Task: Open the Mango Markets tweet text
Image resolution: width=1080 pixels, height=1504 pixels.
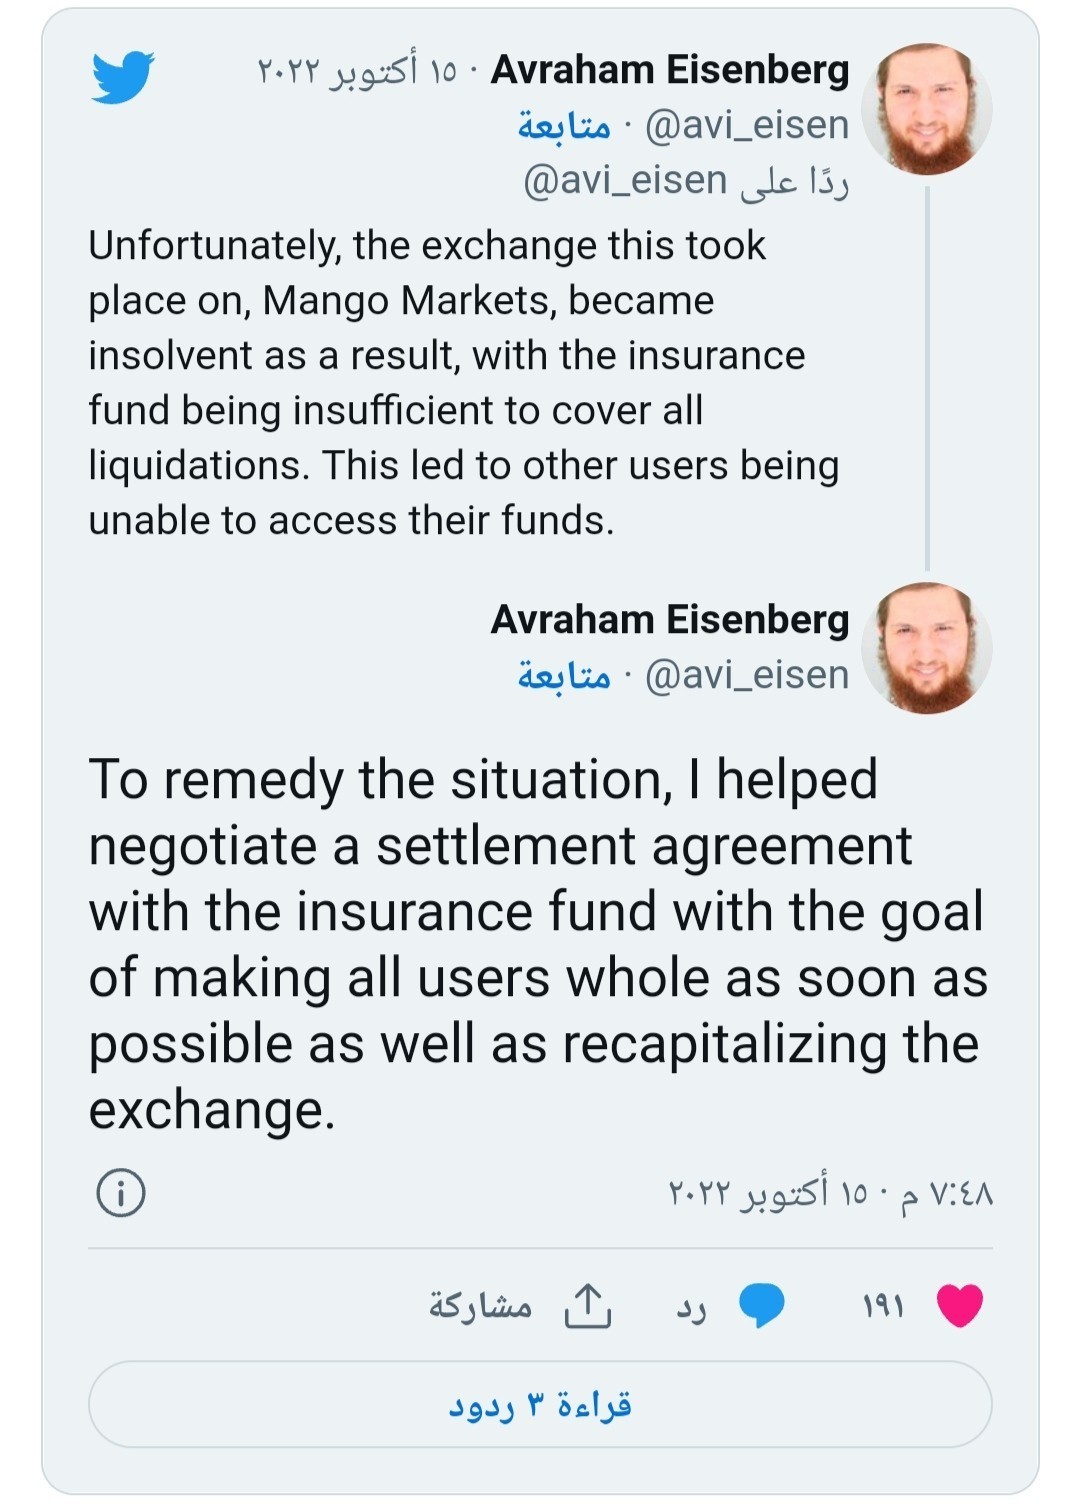Action: click(x=464, y=383)
